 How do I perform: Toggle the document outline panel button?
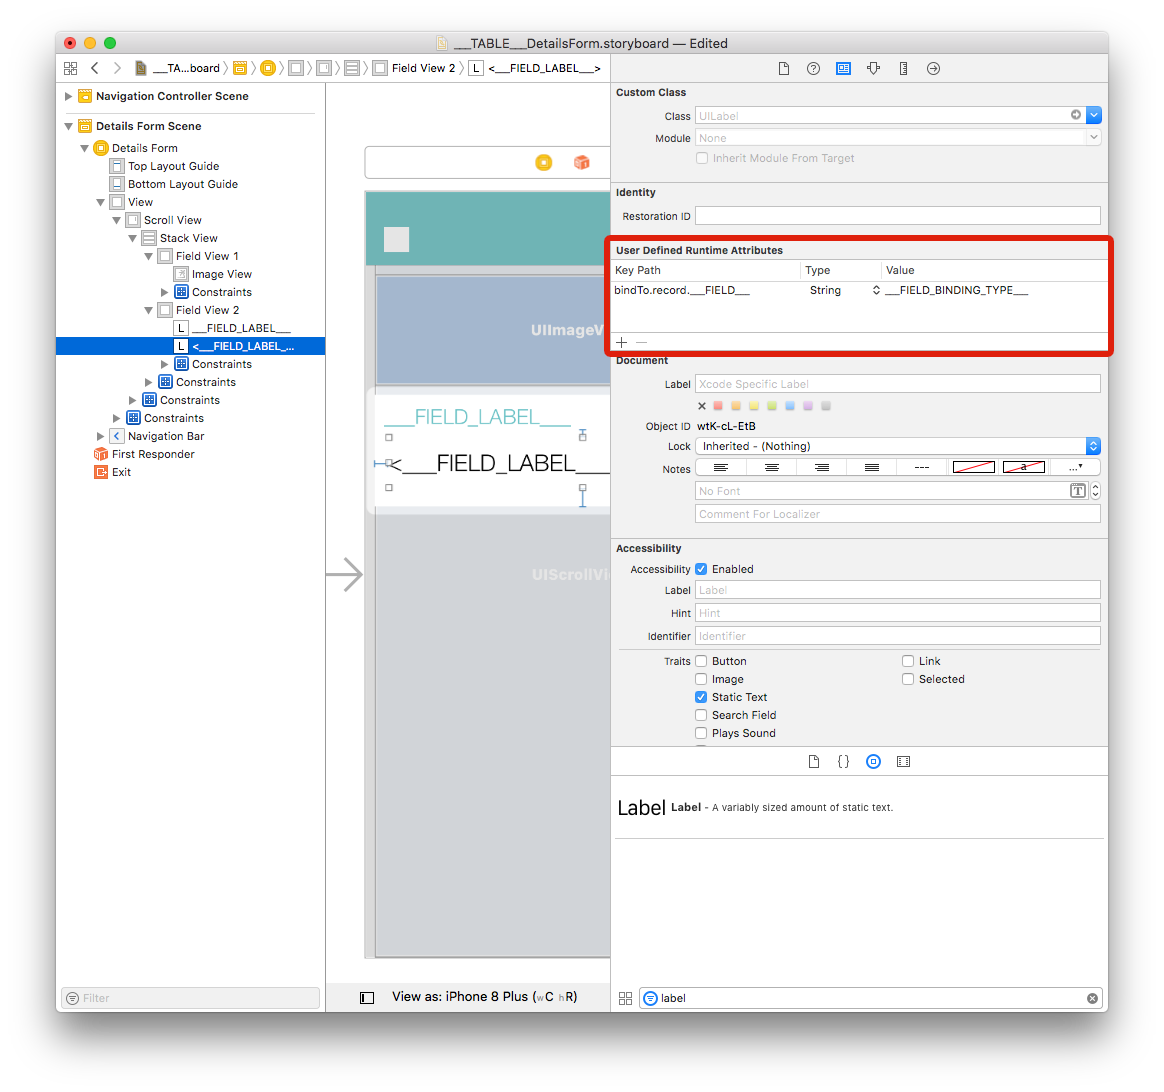coord(367,998)
